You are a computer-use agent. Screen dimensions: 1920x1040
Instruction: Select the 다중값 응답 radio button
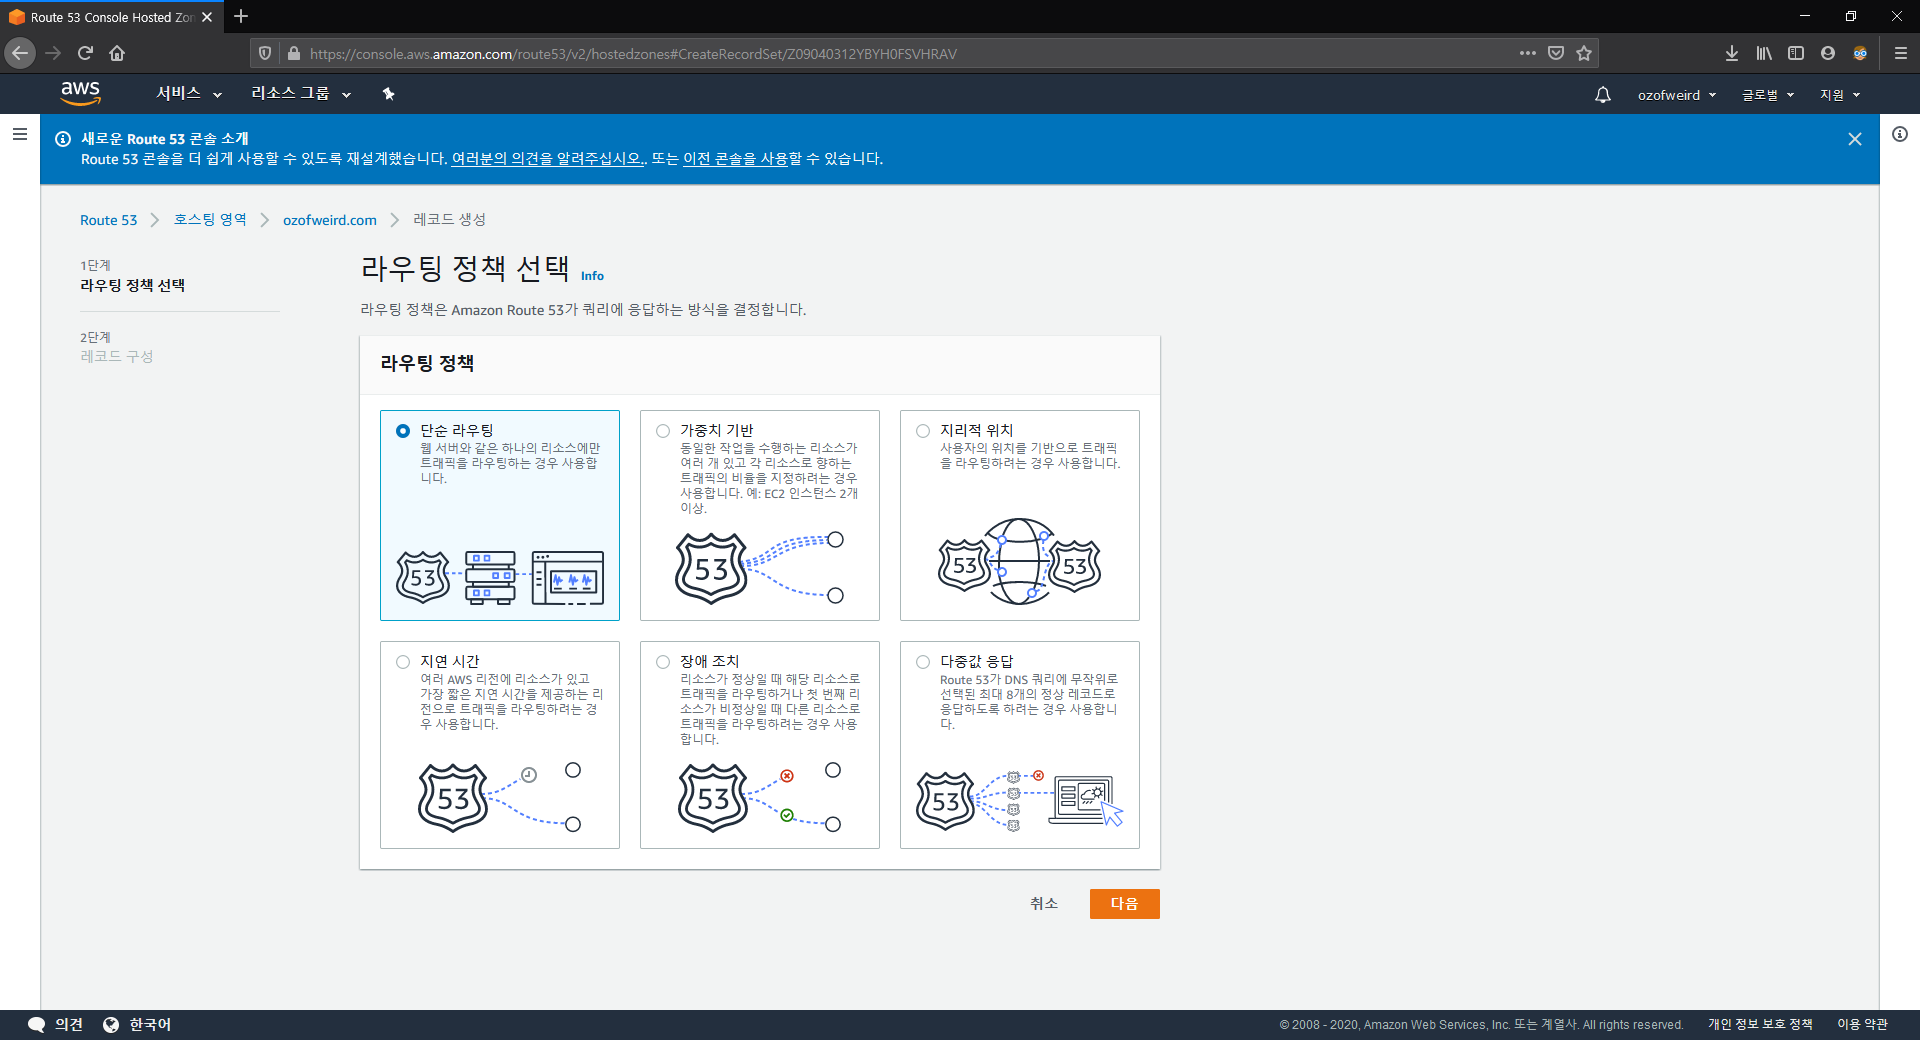[923, 662]
